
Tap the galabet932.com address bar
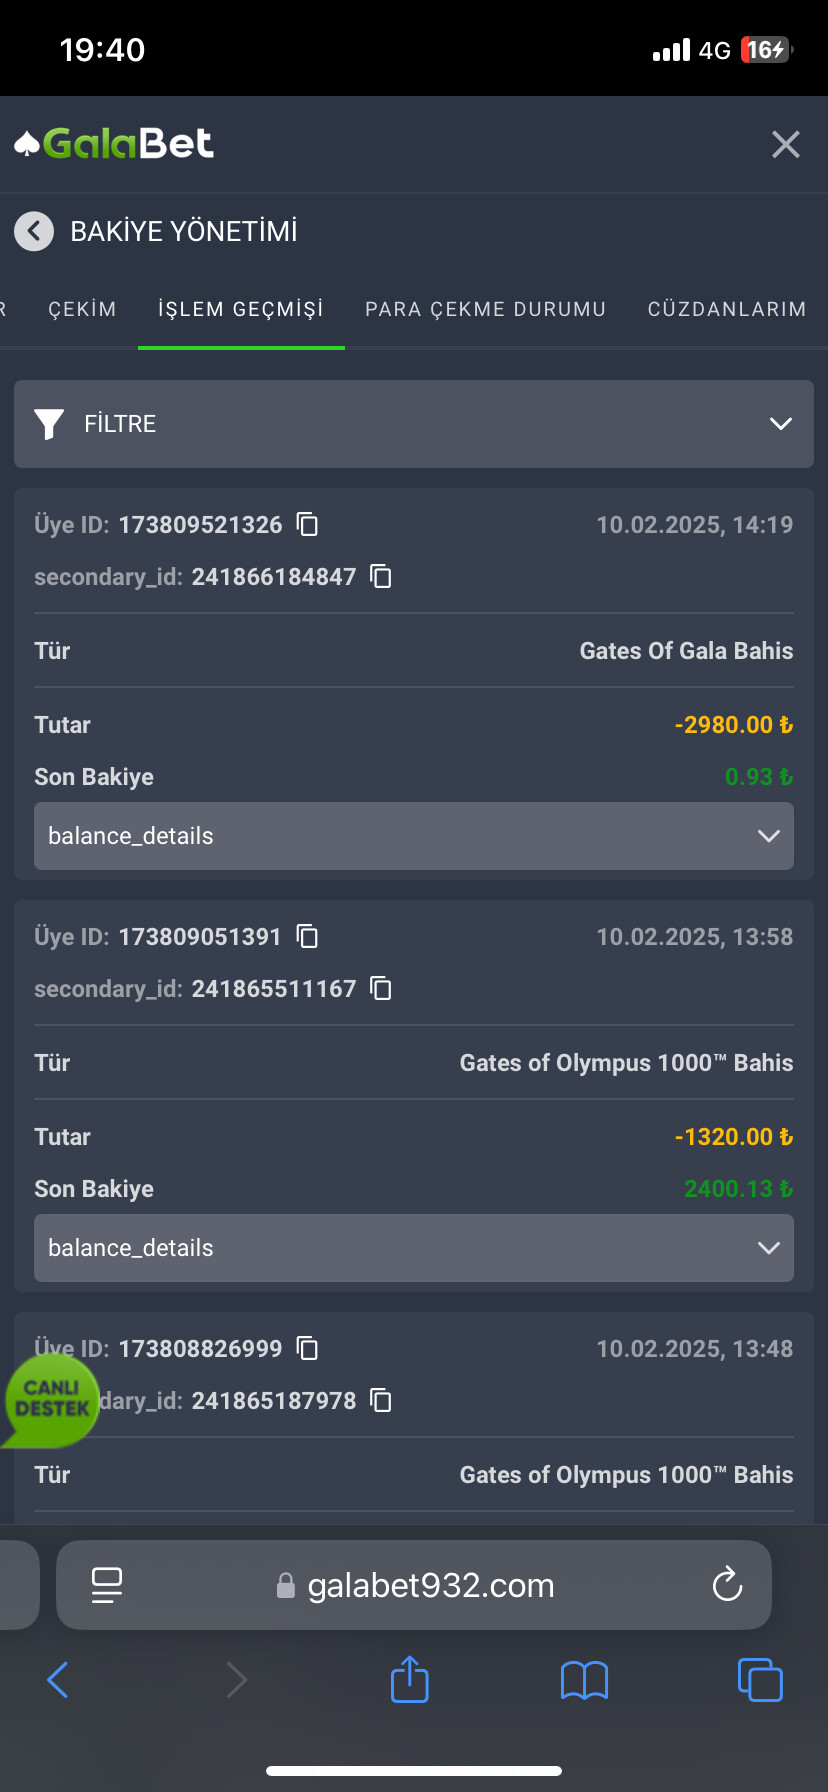[x=430, y=1585]
